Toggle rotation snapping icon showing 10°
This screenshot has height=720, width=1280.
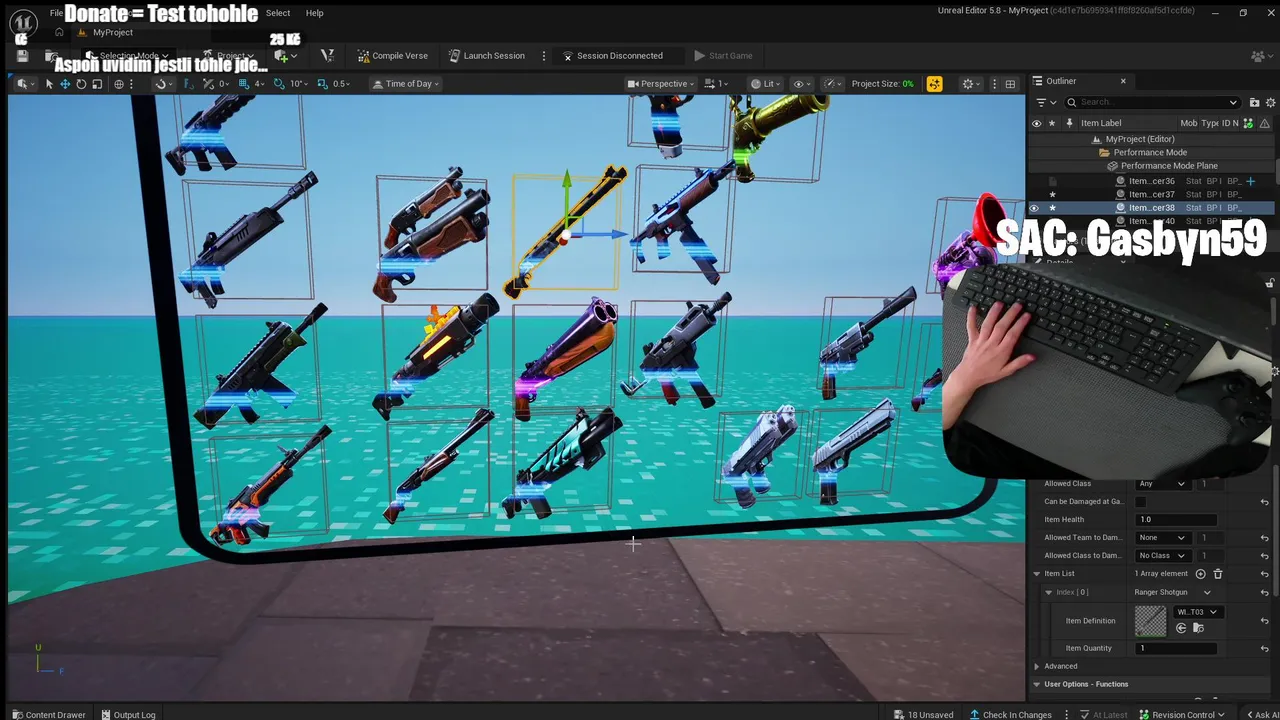[279, 84]
